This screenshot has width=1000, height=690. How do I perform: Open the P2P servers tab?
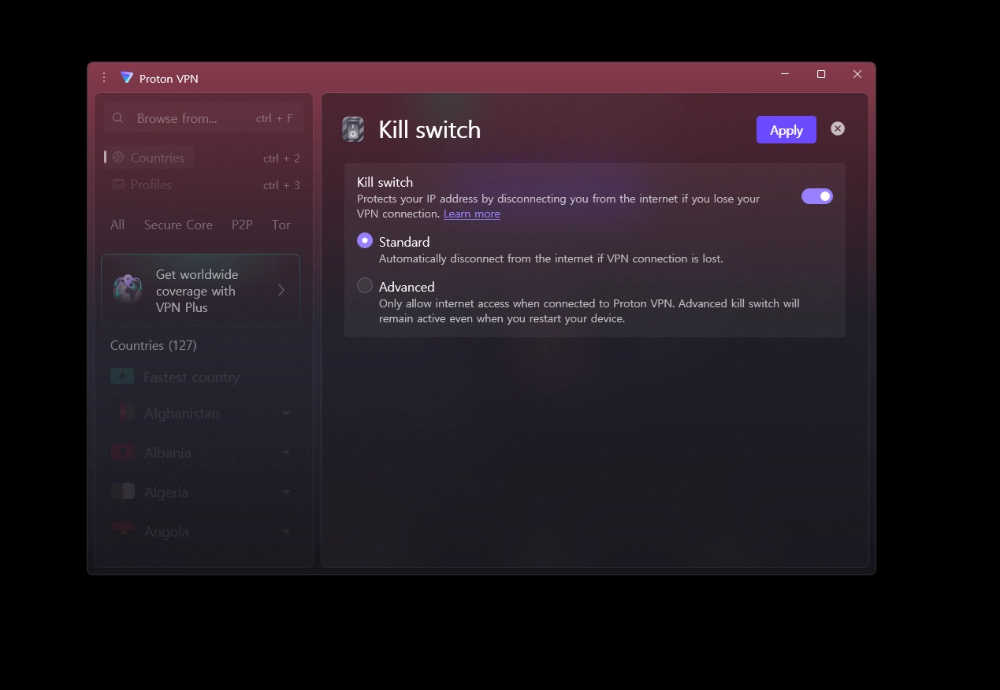(x=242, y=225)
